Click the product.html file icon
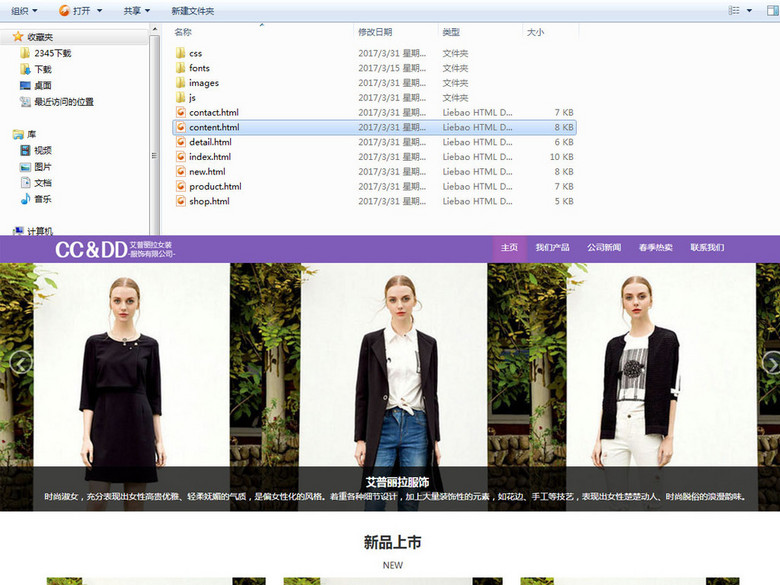The width and height of the screenshot is (780, 585). (x=181, y=187)
